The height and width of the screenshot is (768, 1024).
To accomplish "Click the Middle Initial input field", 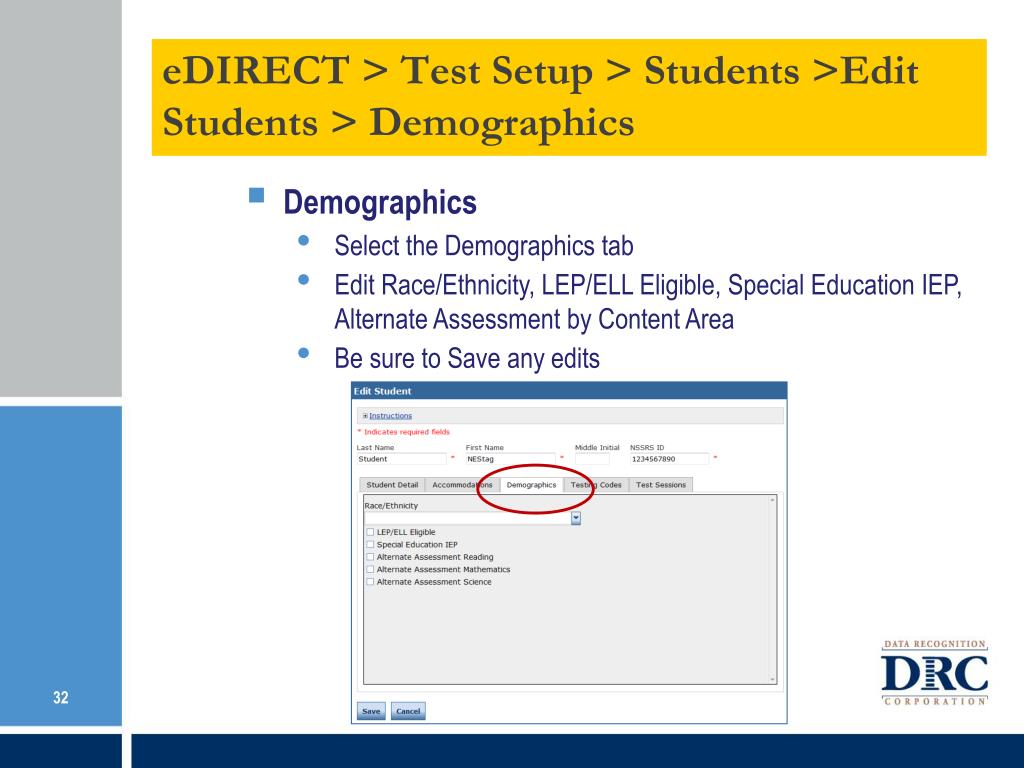I will pos(592,459).
